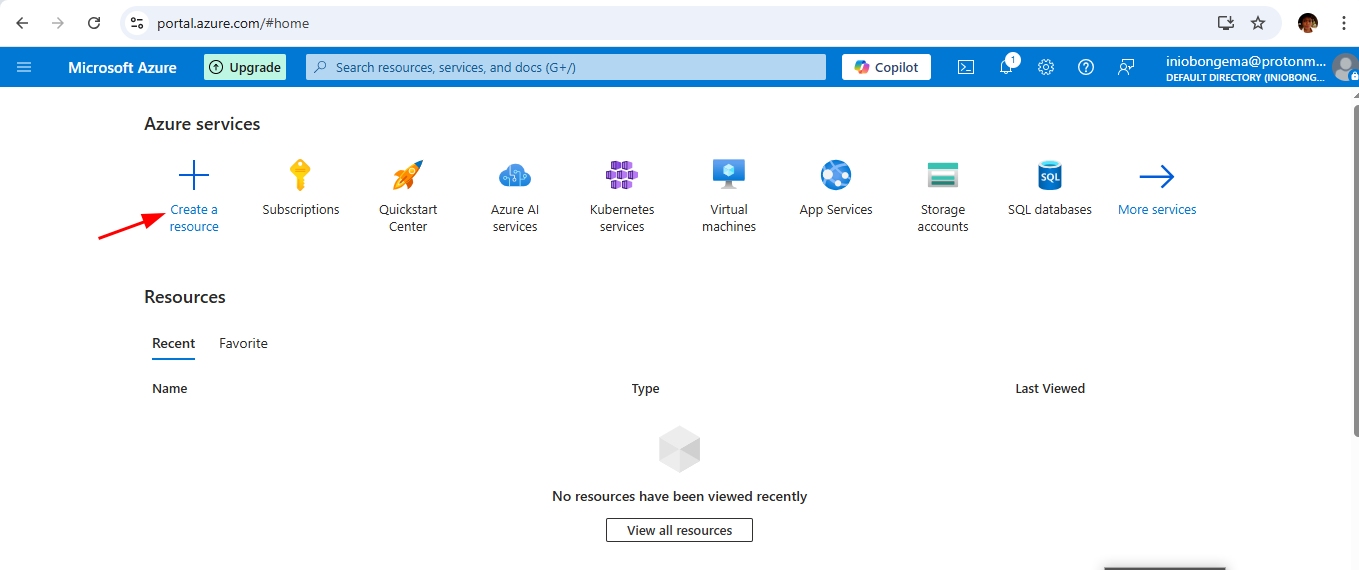This screenshot has height=570, width=1359.
Task: Open Quickstart Center rocket icon
Action: 408,176
